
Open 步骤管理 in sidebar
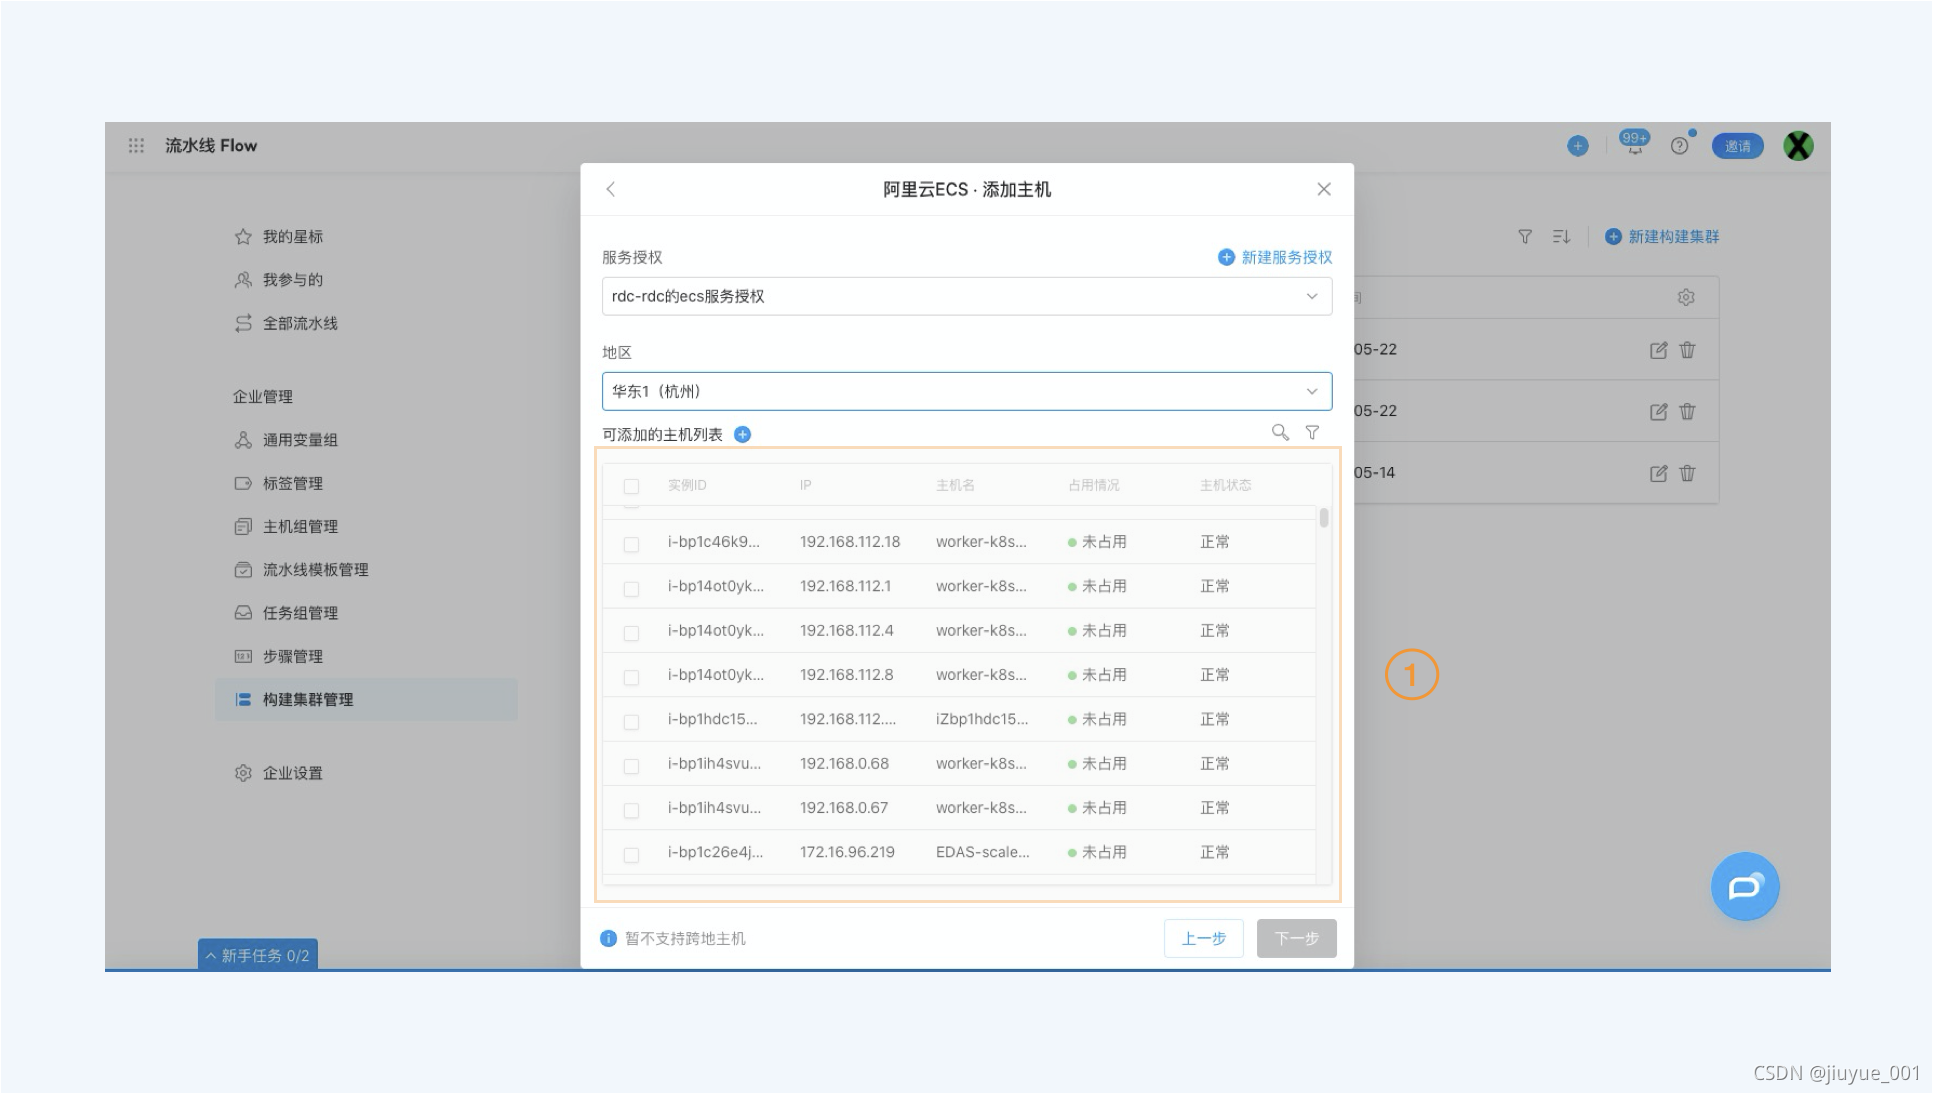click(x=292, y=656)
